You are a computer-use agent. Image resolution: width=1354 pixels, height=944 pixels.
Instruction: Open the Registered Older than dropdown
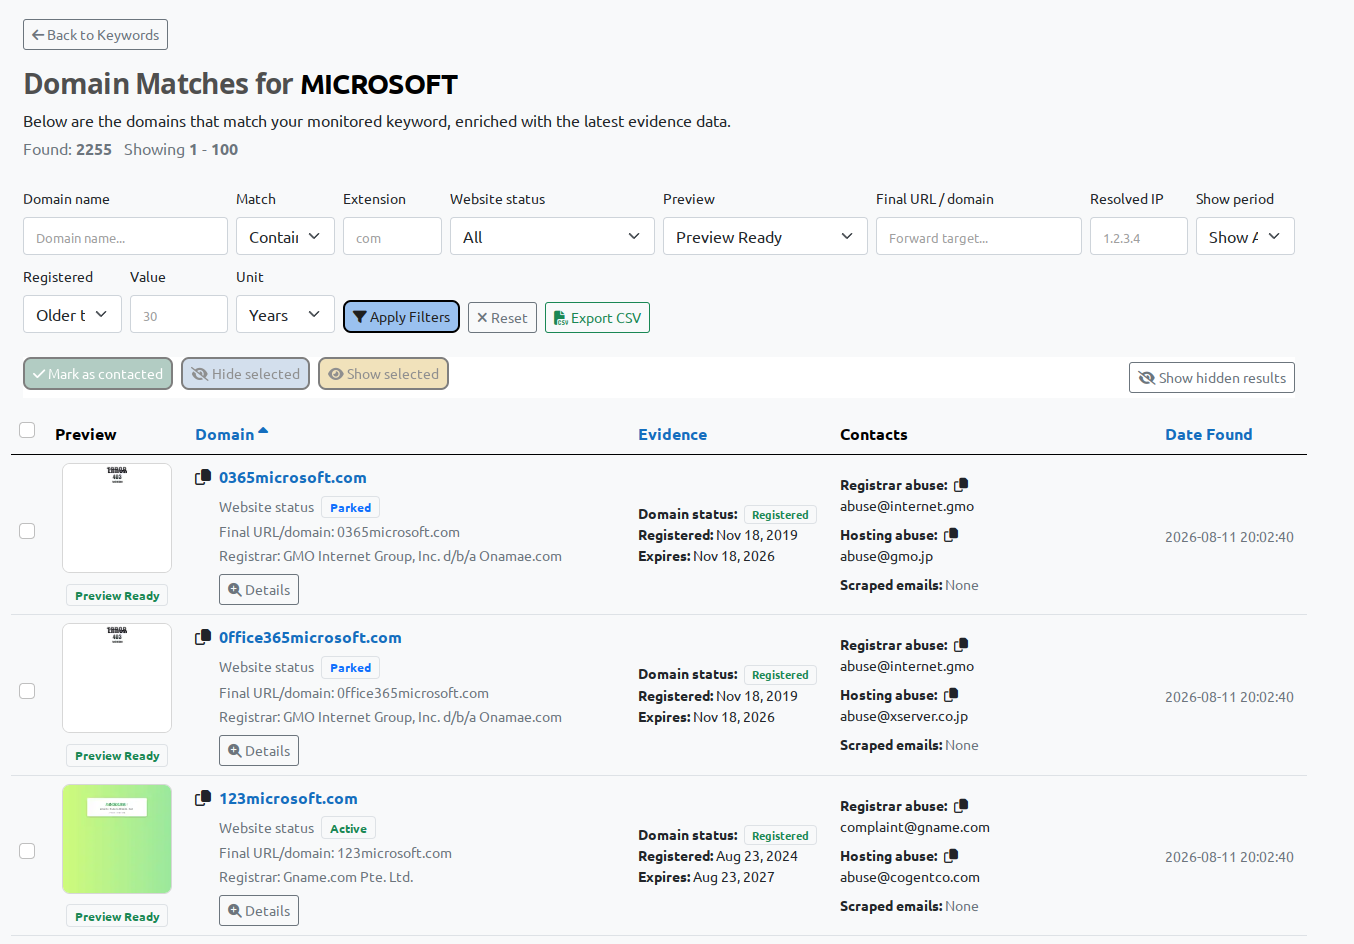point(72,315)
